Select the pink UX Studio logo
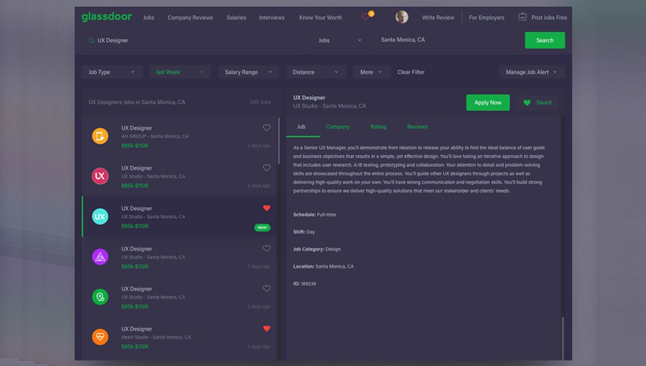 [x=100, y=176]
